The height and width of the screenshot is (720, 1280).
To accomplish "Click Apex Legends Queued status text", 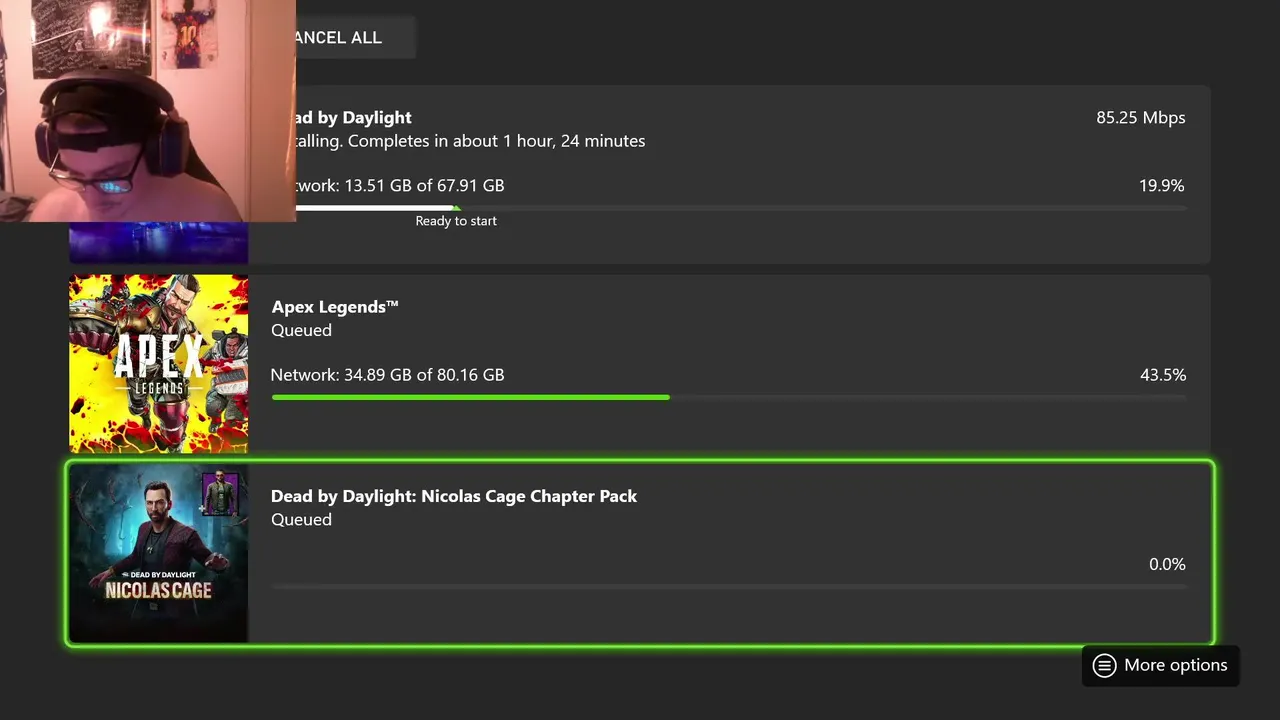I will (301, 330).
